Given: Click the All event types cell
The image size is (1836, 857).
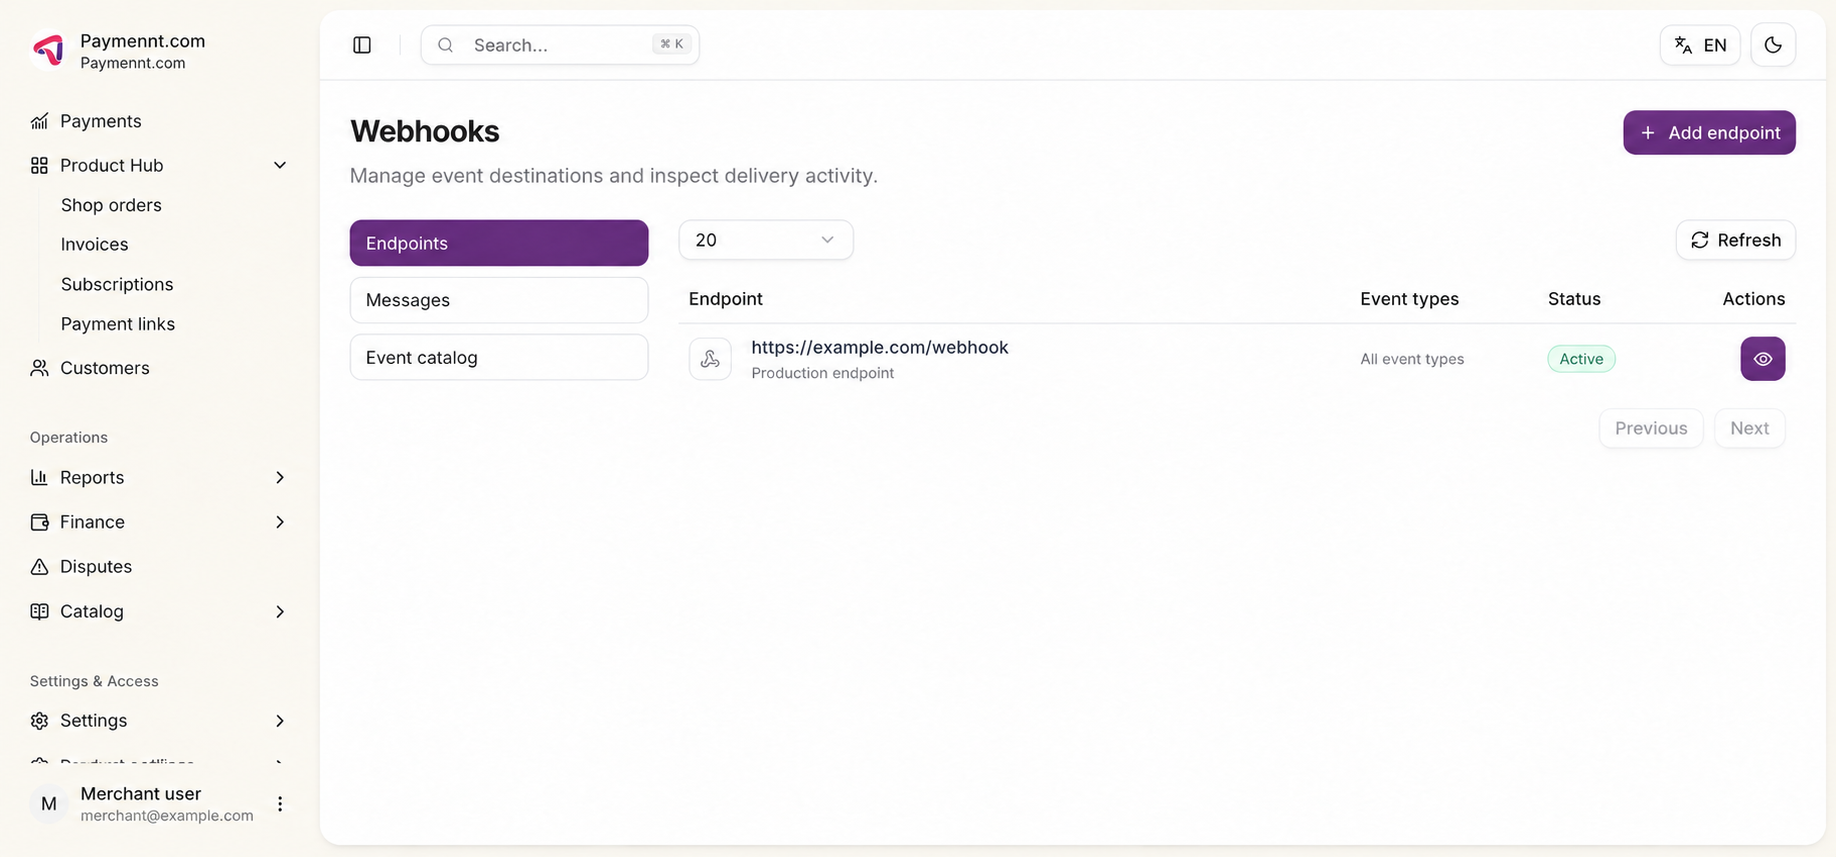Looking at the screenshot, I should point(1412,359).
